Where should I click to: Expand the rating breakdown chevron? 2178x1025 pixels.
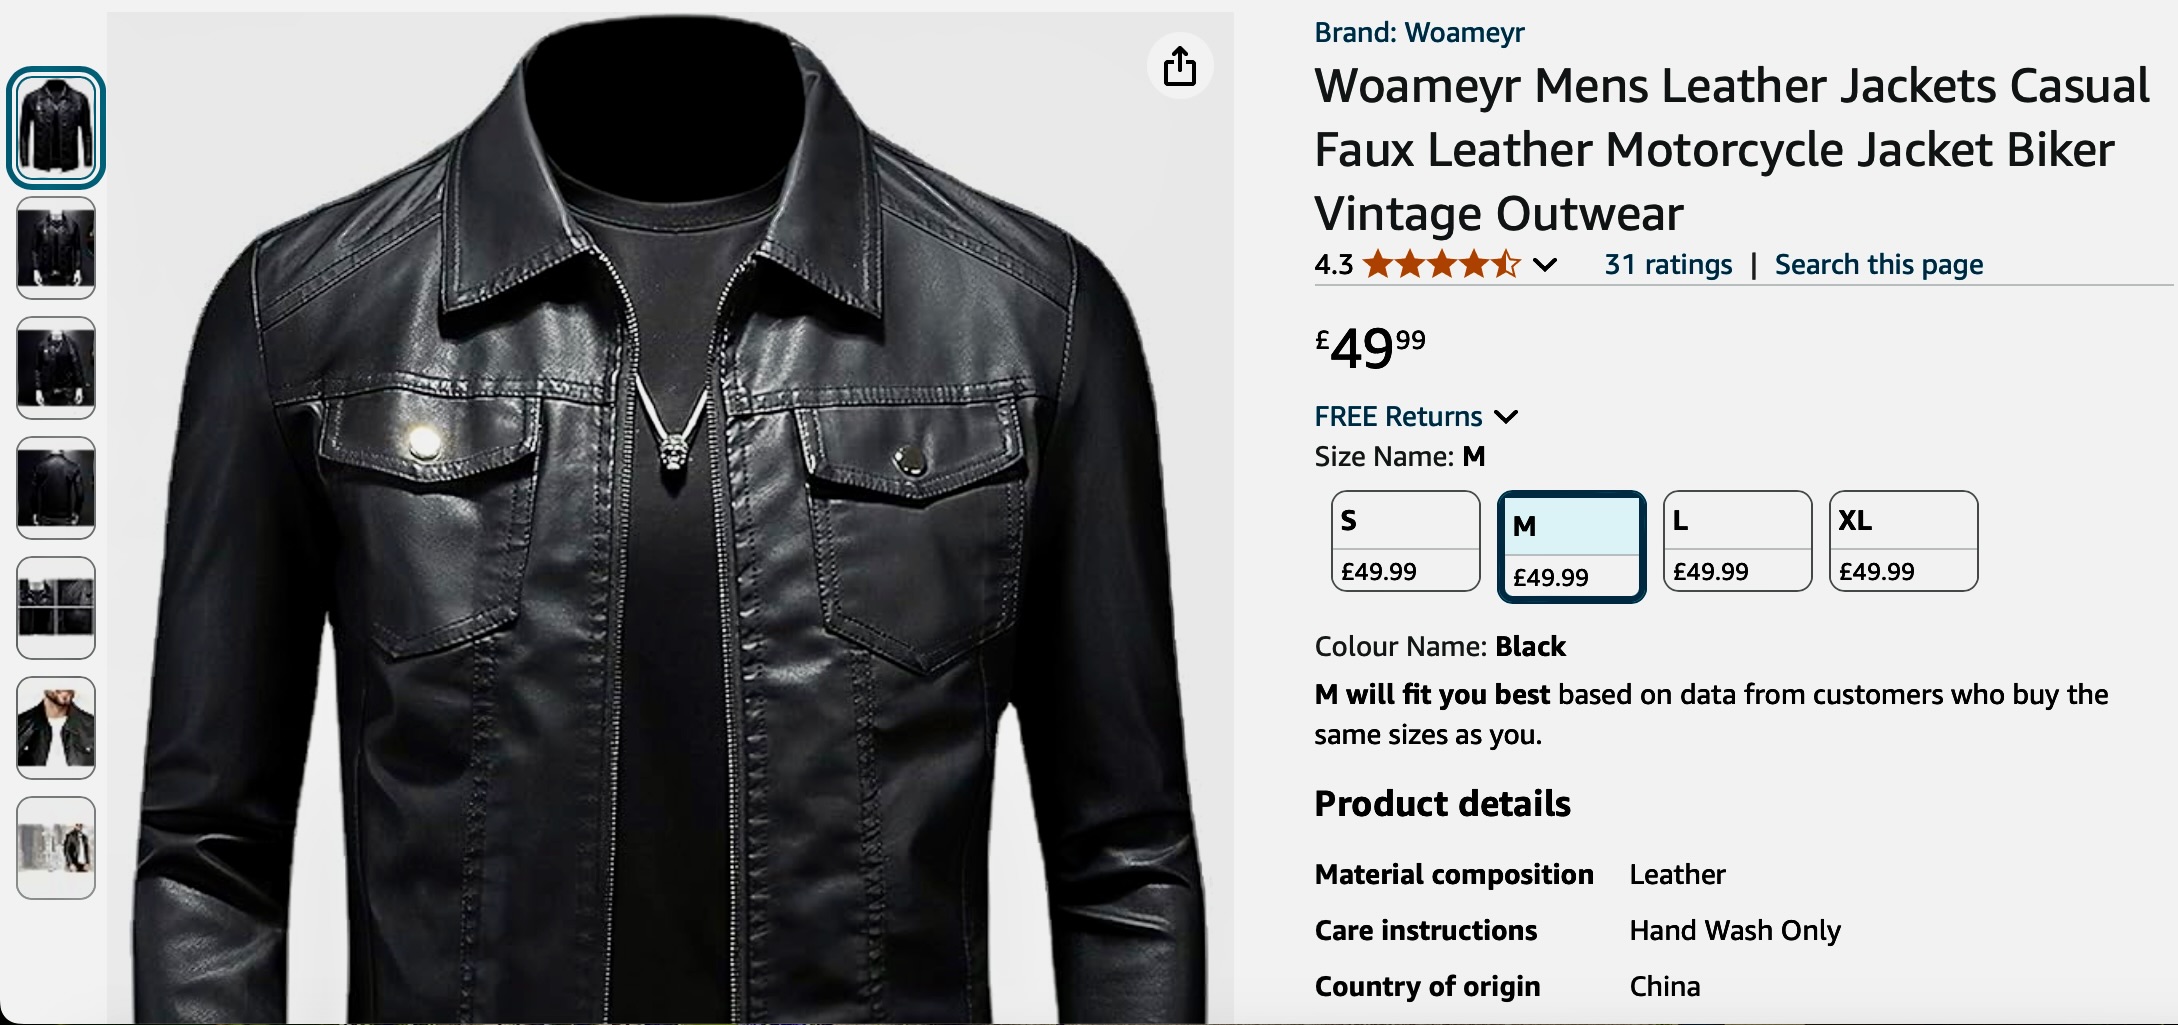pos(1545,265)
